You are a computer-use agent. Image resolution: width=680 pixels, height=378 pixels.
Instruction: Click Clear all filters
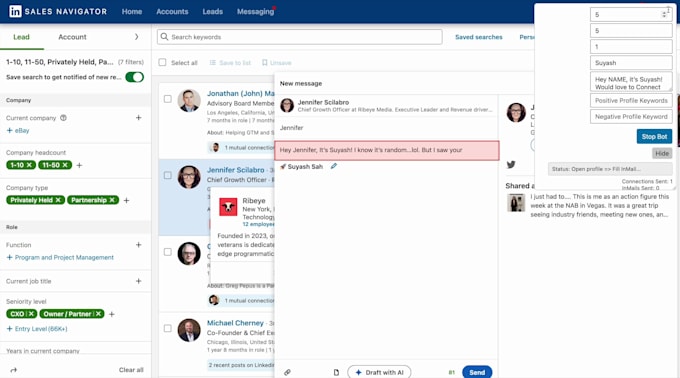(131, 370)
